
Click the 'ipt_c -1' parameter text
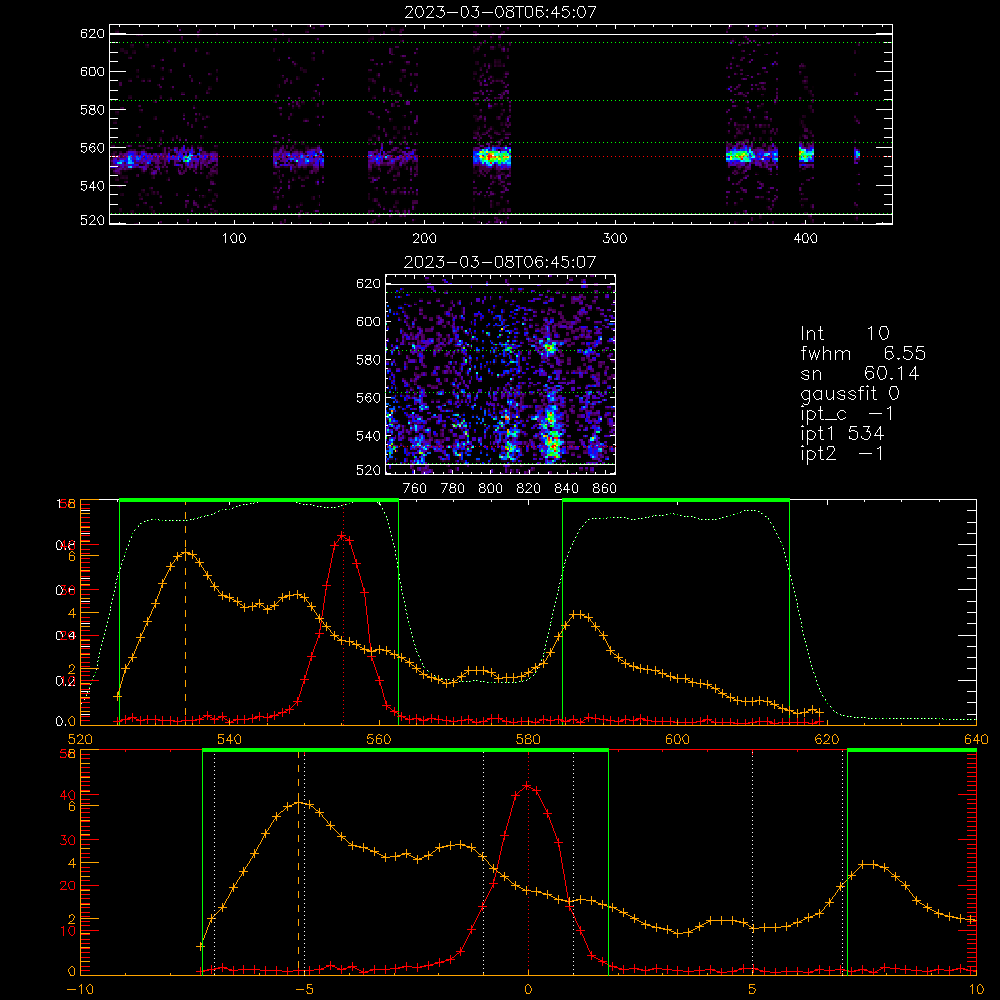click(x=847, y=414)
